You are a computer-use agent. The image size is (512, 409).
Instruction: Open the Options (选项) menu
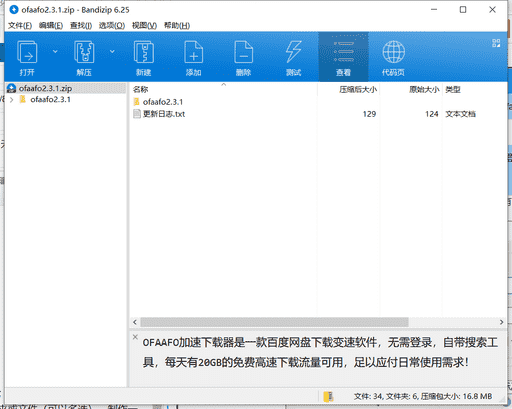click(x=112, y=26)
